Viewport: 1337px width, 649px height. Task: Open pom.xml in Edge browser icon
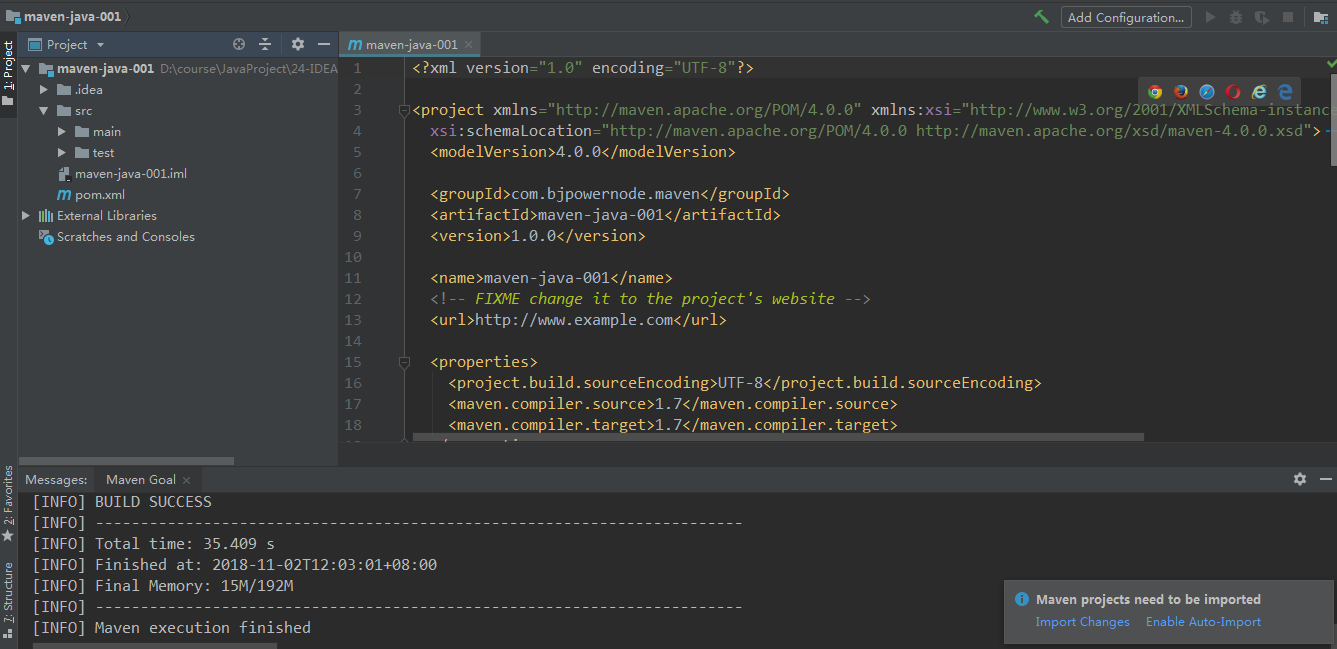pos(1285,92)
